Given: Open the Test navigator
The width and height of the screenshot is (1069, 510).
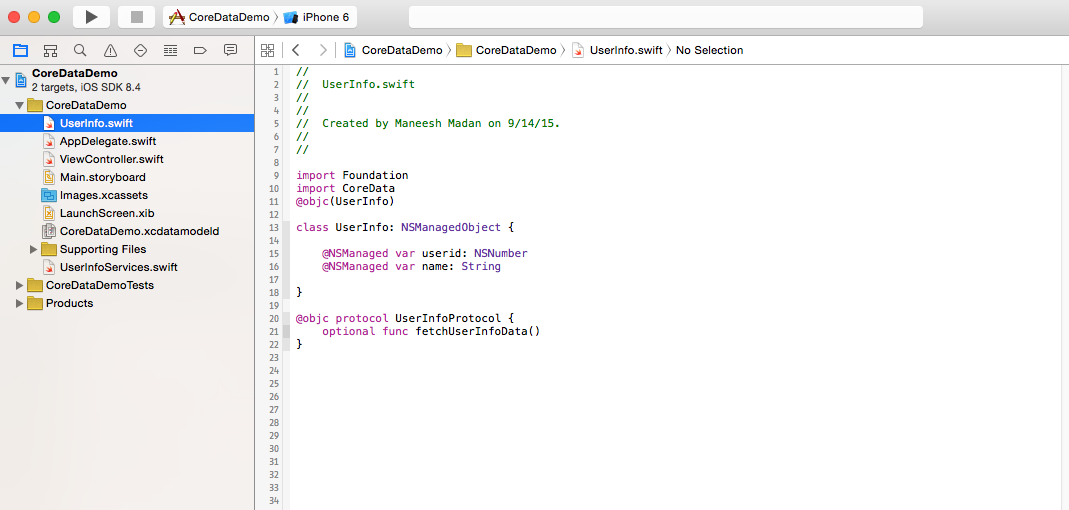Looking at the screenshot, I should coord(140,50).
